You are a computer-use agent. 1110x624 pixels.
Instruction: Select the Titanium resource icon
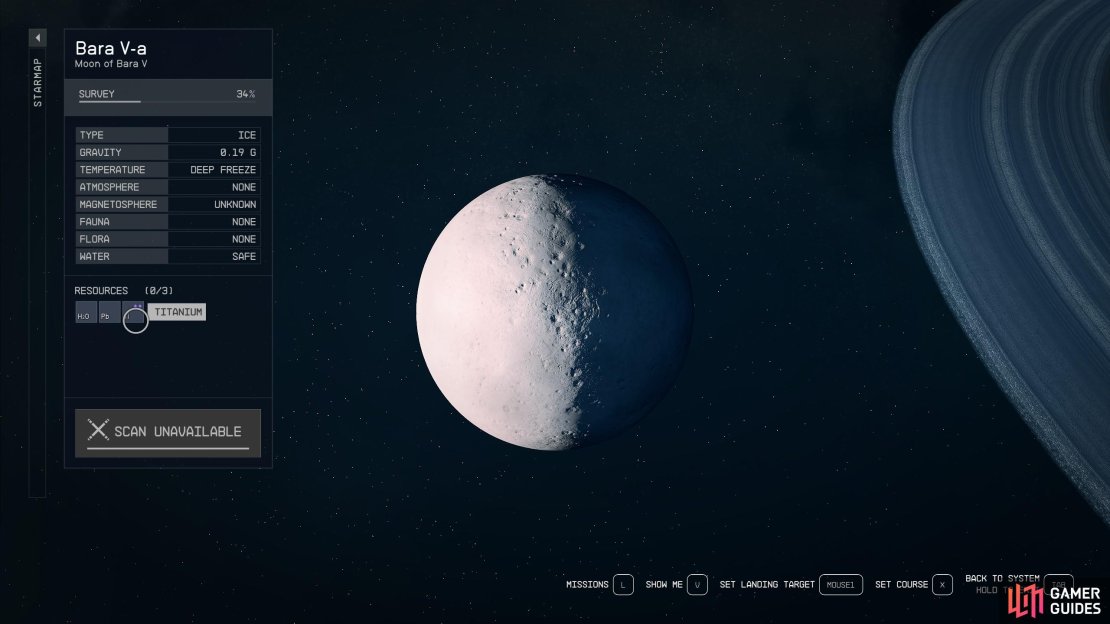[133, 312]
